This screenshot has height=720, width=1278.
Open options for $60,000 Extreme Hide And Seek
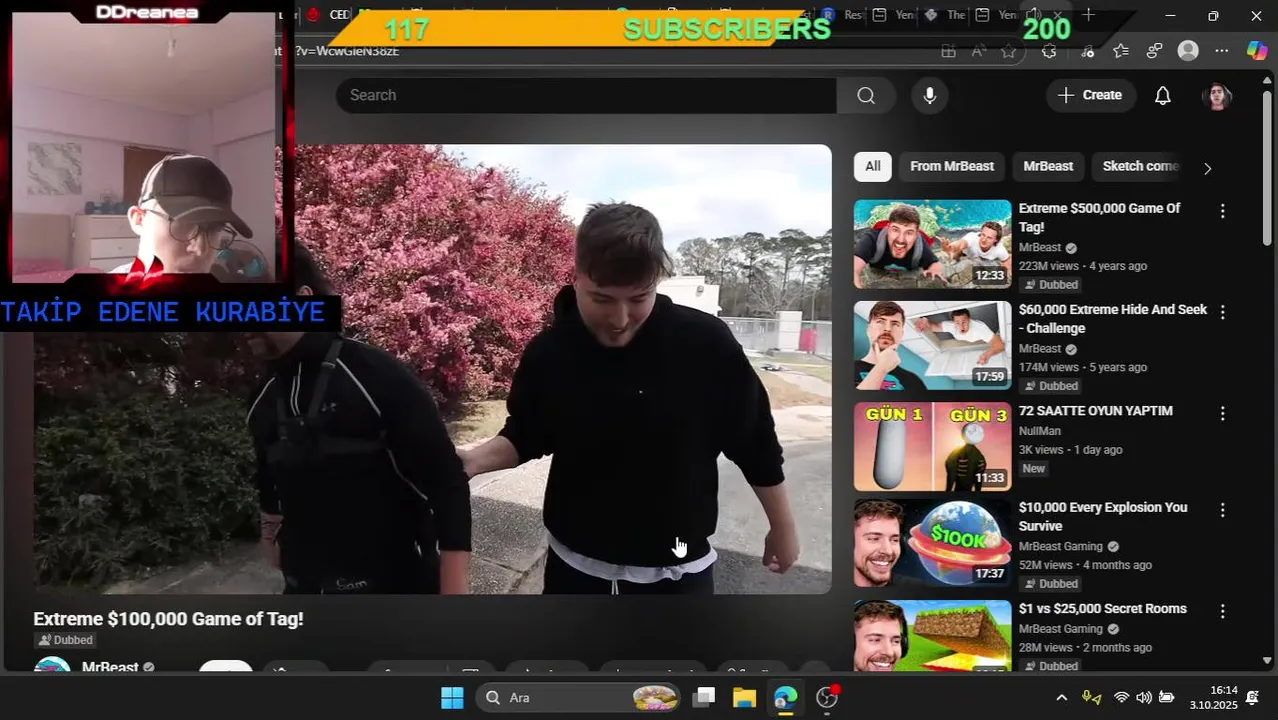(1222, 312)
